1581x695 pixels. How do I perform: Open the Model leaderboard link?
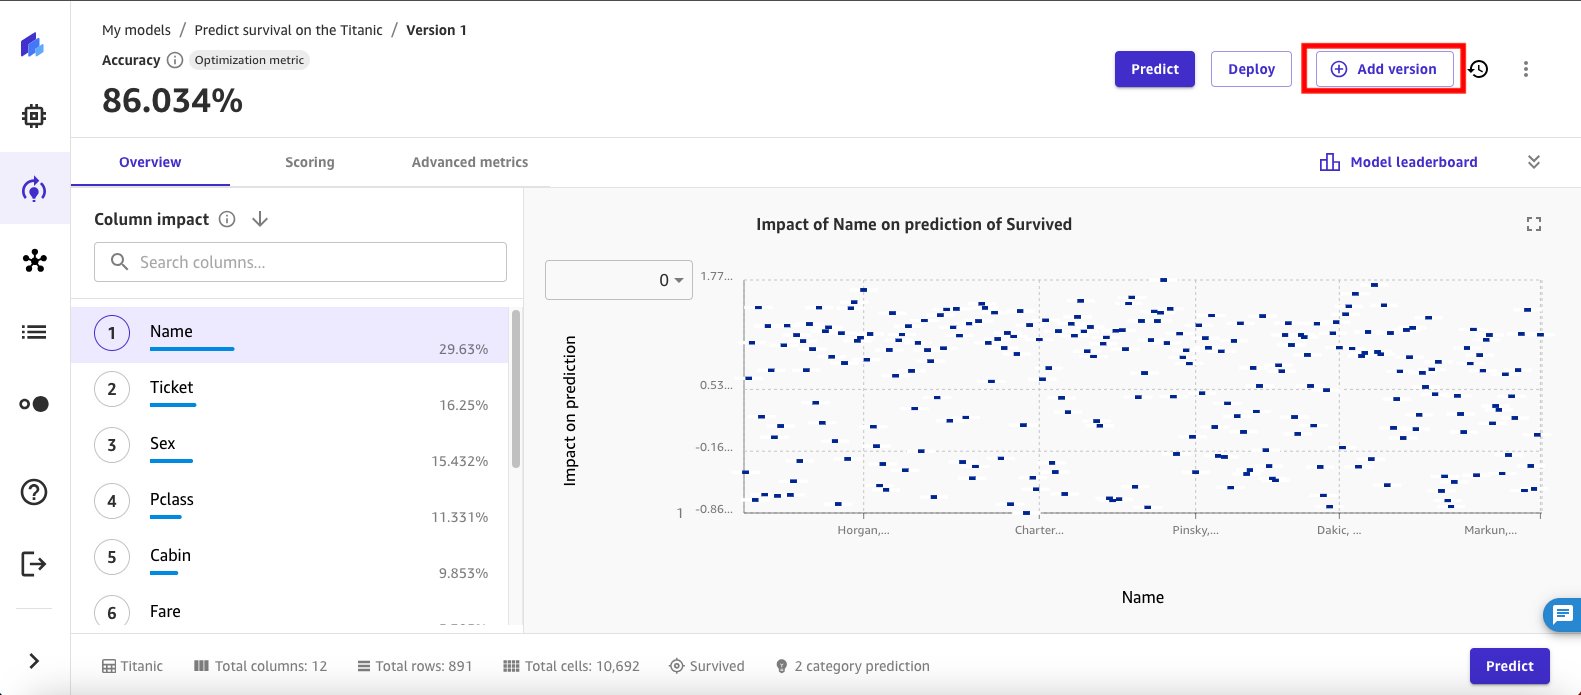[x=1414, y=162]
